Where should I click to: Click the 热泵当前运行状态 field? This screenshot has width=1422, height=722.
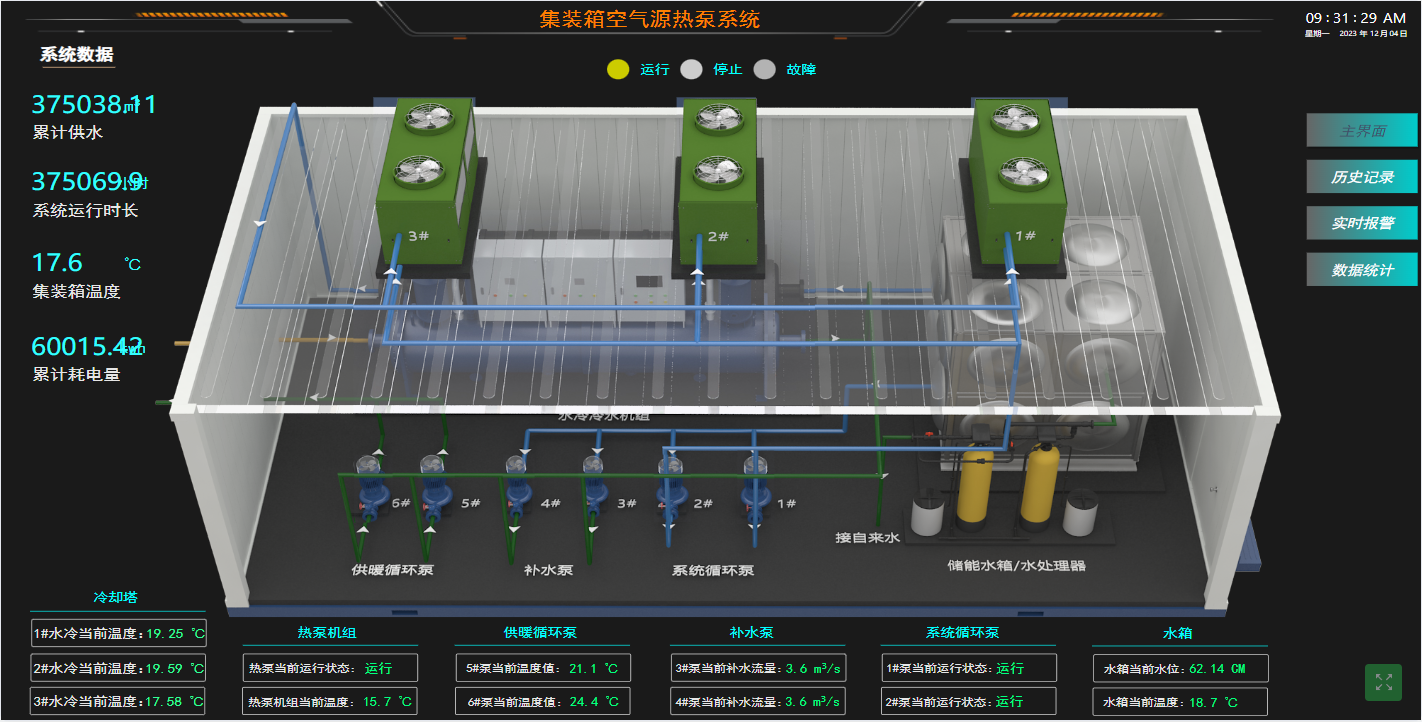click(330, 668)
